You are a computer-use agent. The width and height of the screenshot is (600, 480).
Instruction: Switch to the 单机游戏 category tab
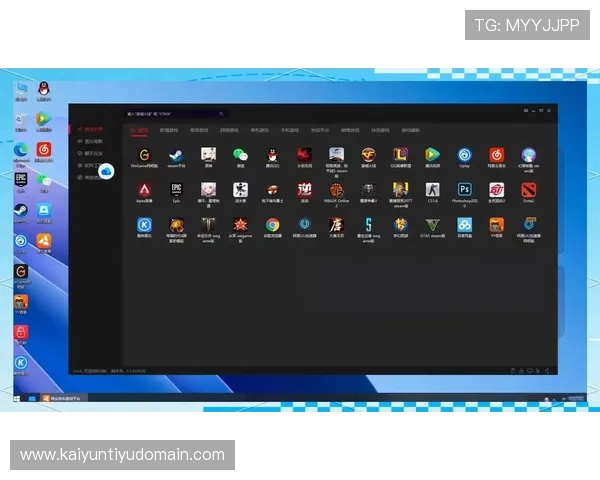click(x=259, y=130)
